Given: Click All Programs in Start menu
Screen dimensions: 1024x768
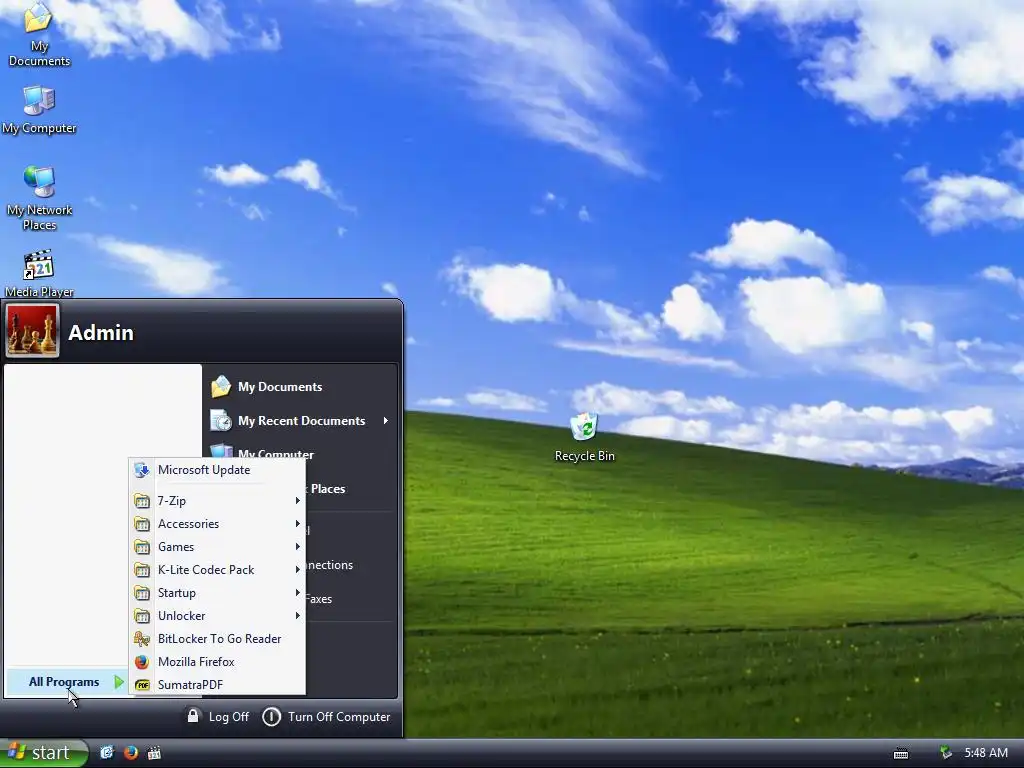Looking at the screenshot, I should click(67, 682).
